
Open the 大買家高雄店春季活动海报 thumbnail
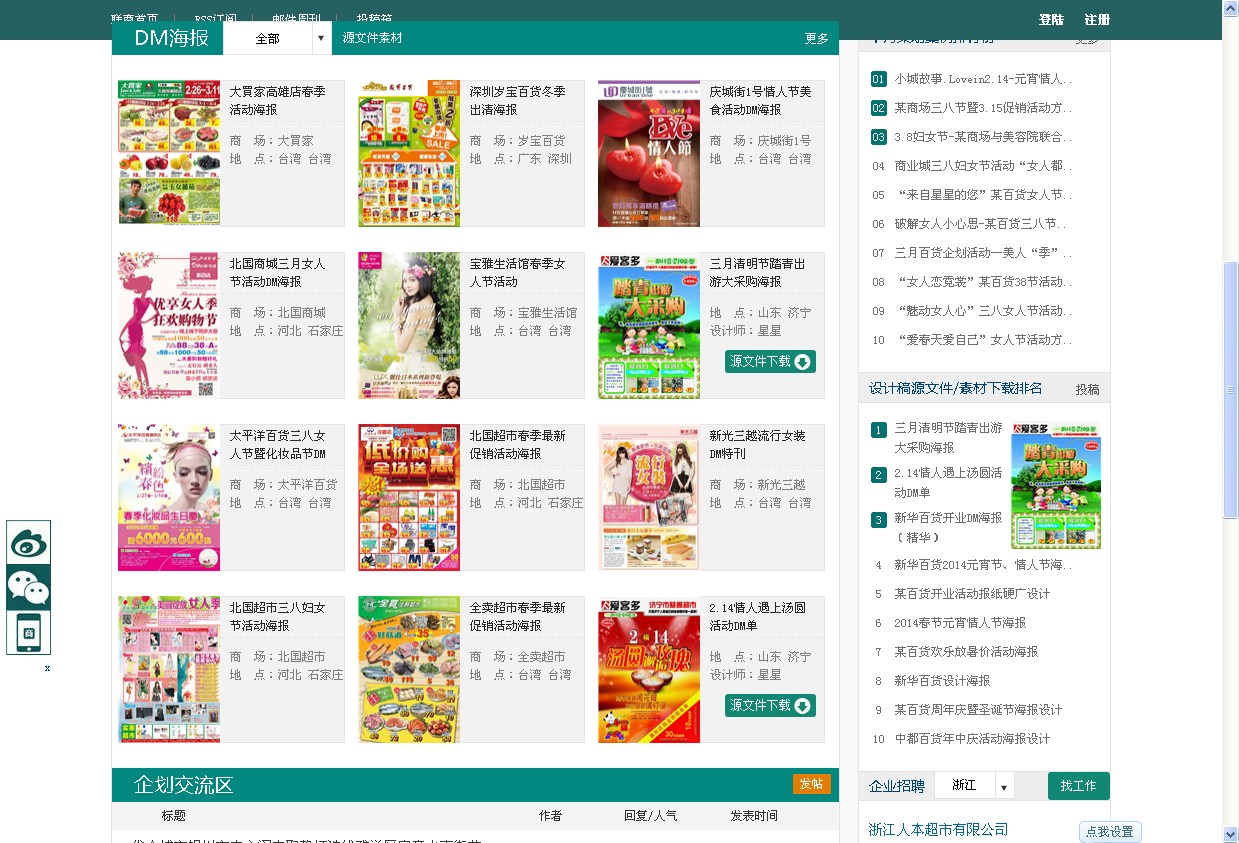point(169,153)
